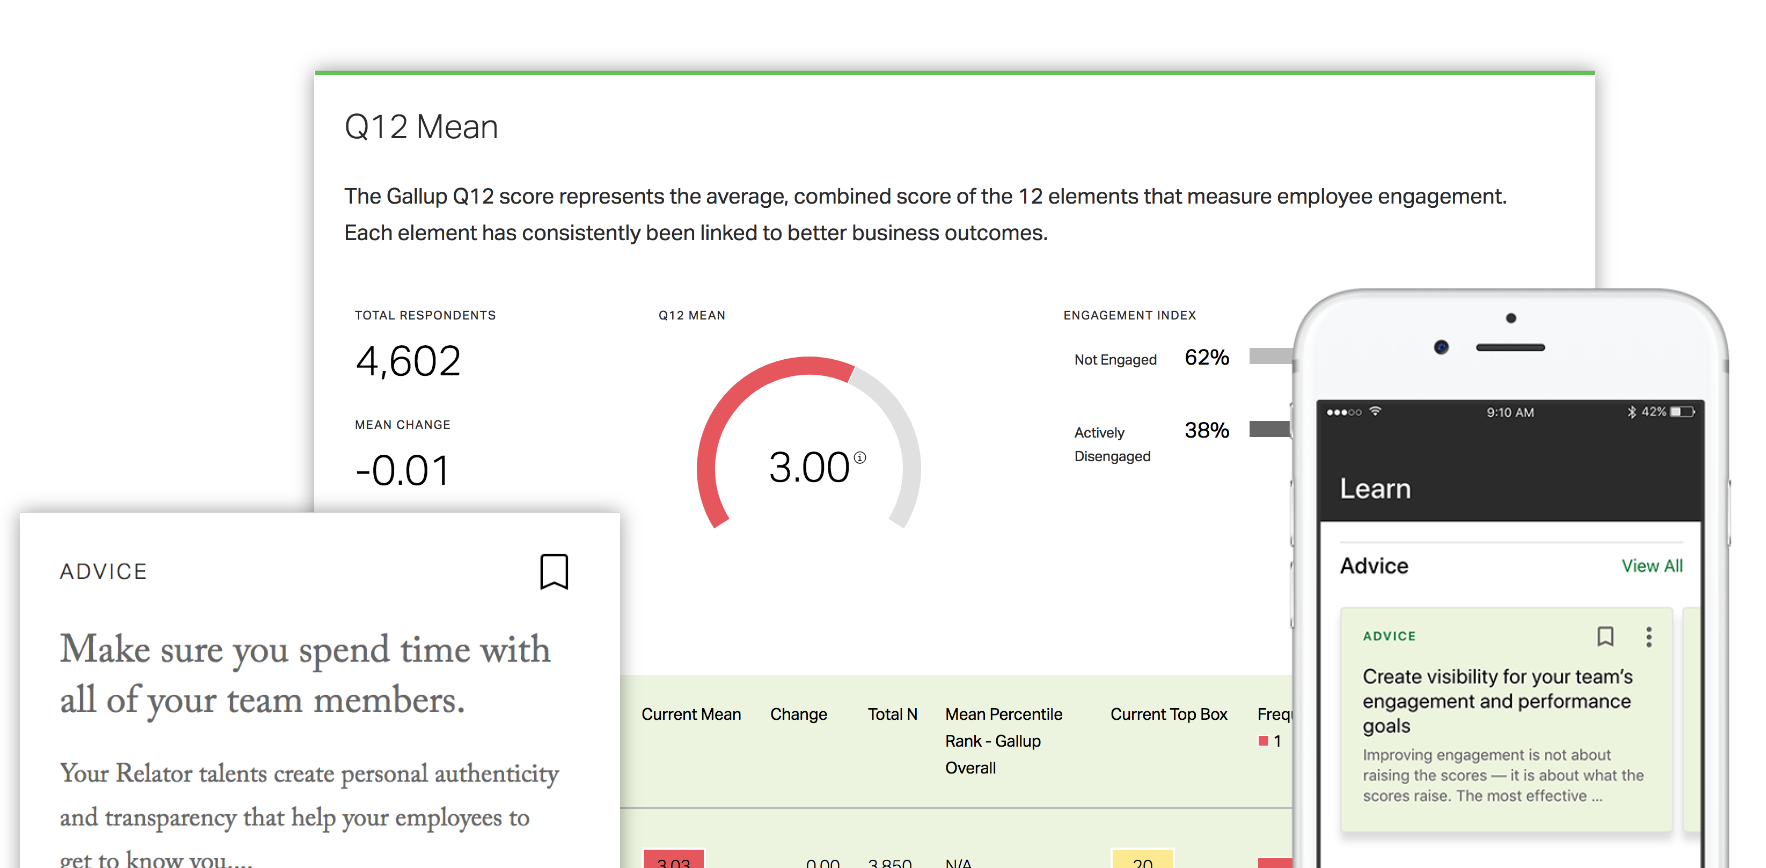Click the 3.00 gauge value
Viewport: 1766px width, 868px height.
(809, 467)
